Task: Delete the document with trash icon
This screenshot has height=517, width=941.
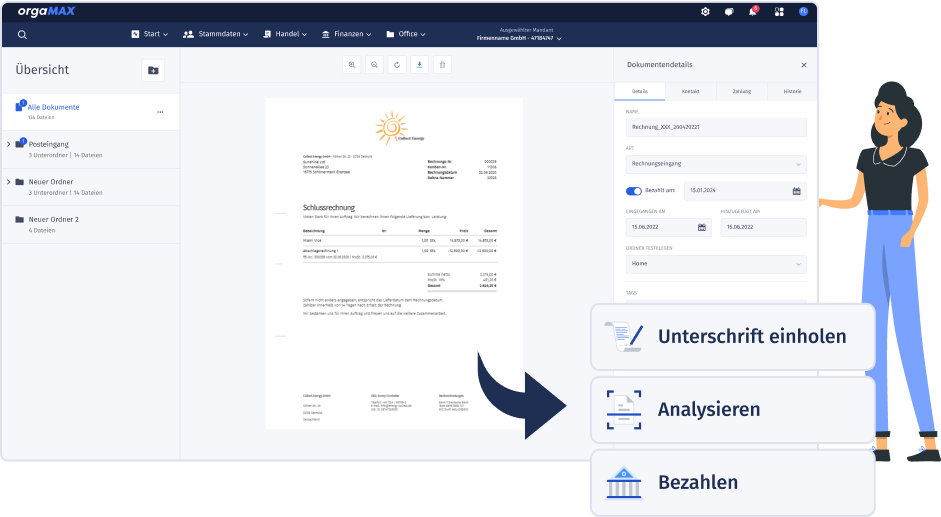Action: pos(442,65)
